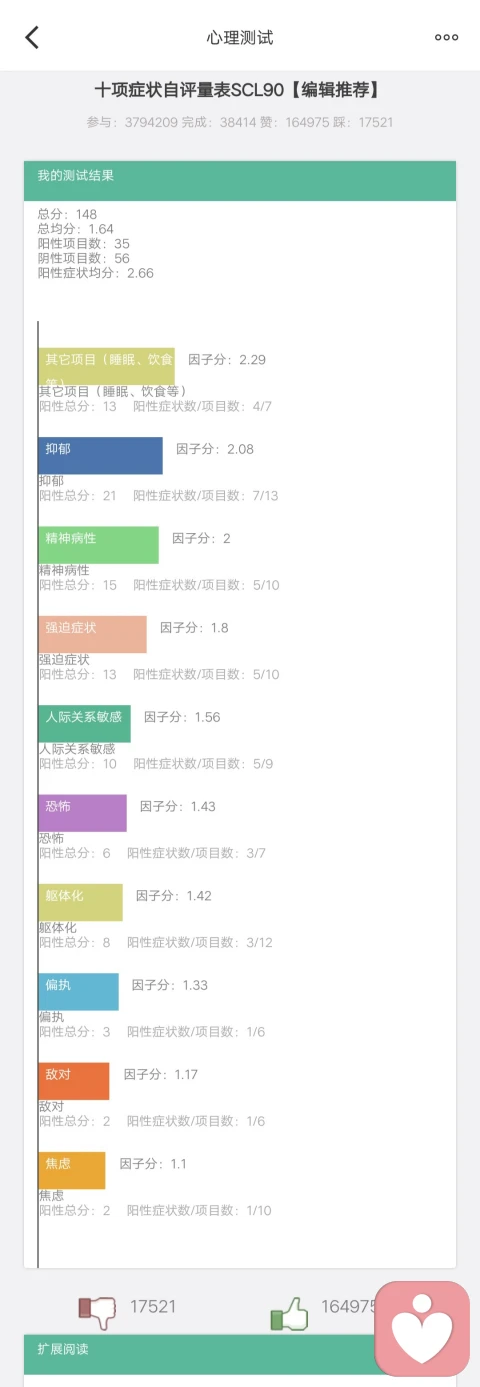Select the 焦虑 amber bar

71,1170
